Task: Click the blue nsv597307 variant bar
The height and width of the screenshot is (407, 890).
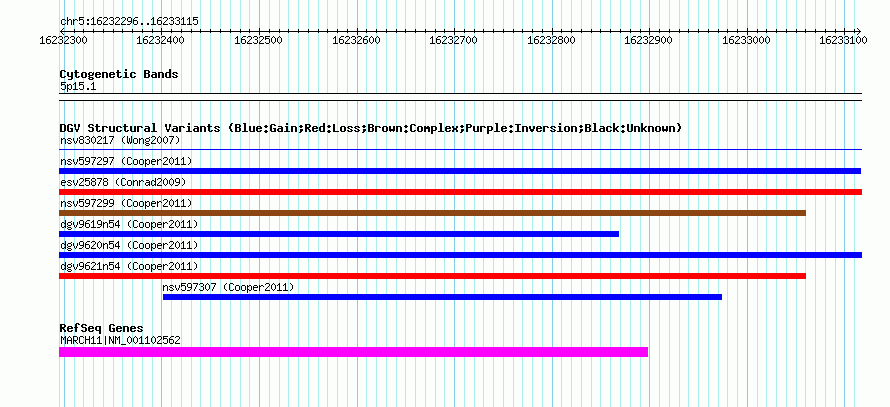Action: click(442, 297)
